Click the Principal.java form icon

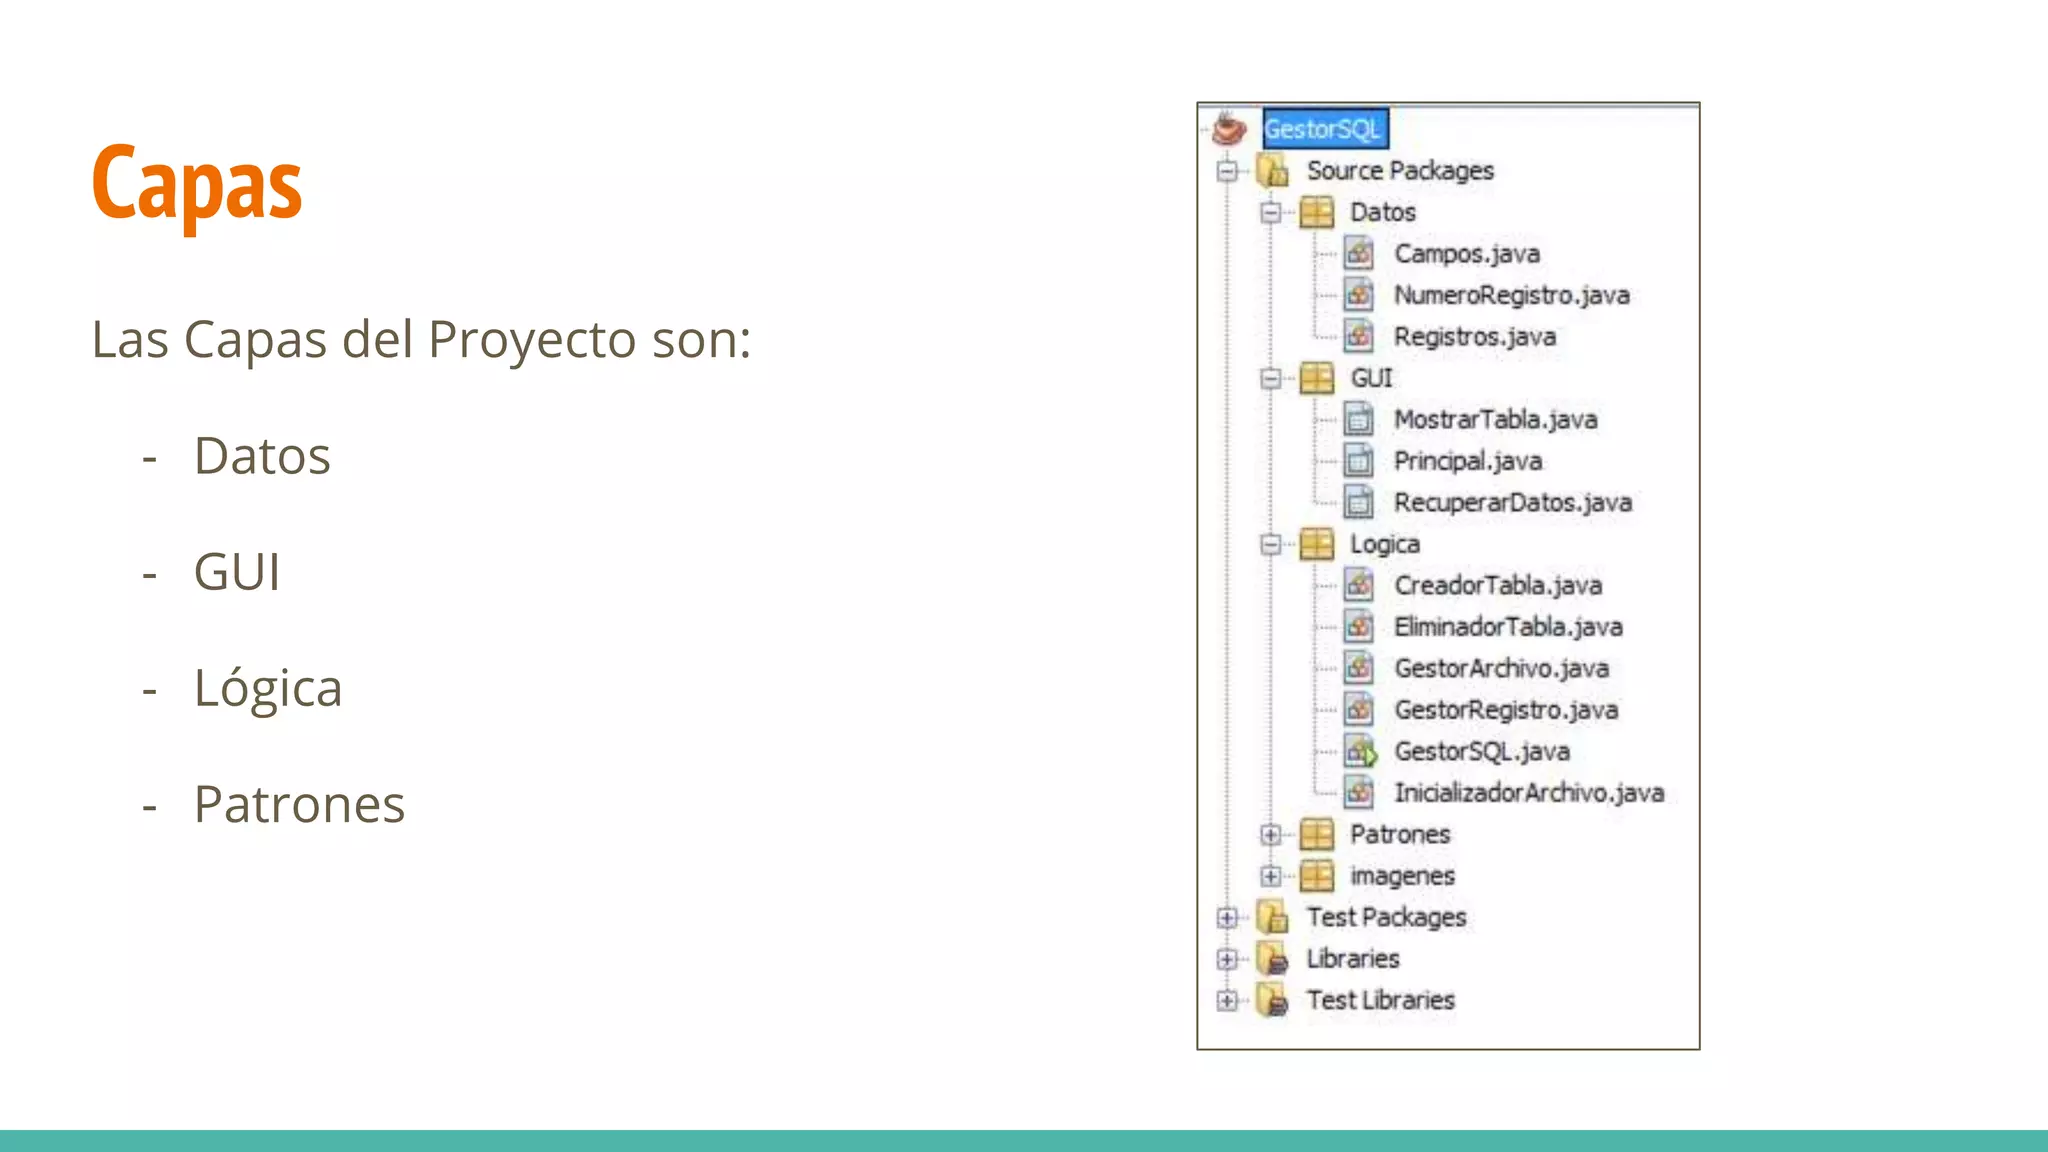(x=1359, y=461)
